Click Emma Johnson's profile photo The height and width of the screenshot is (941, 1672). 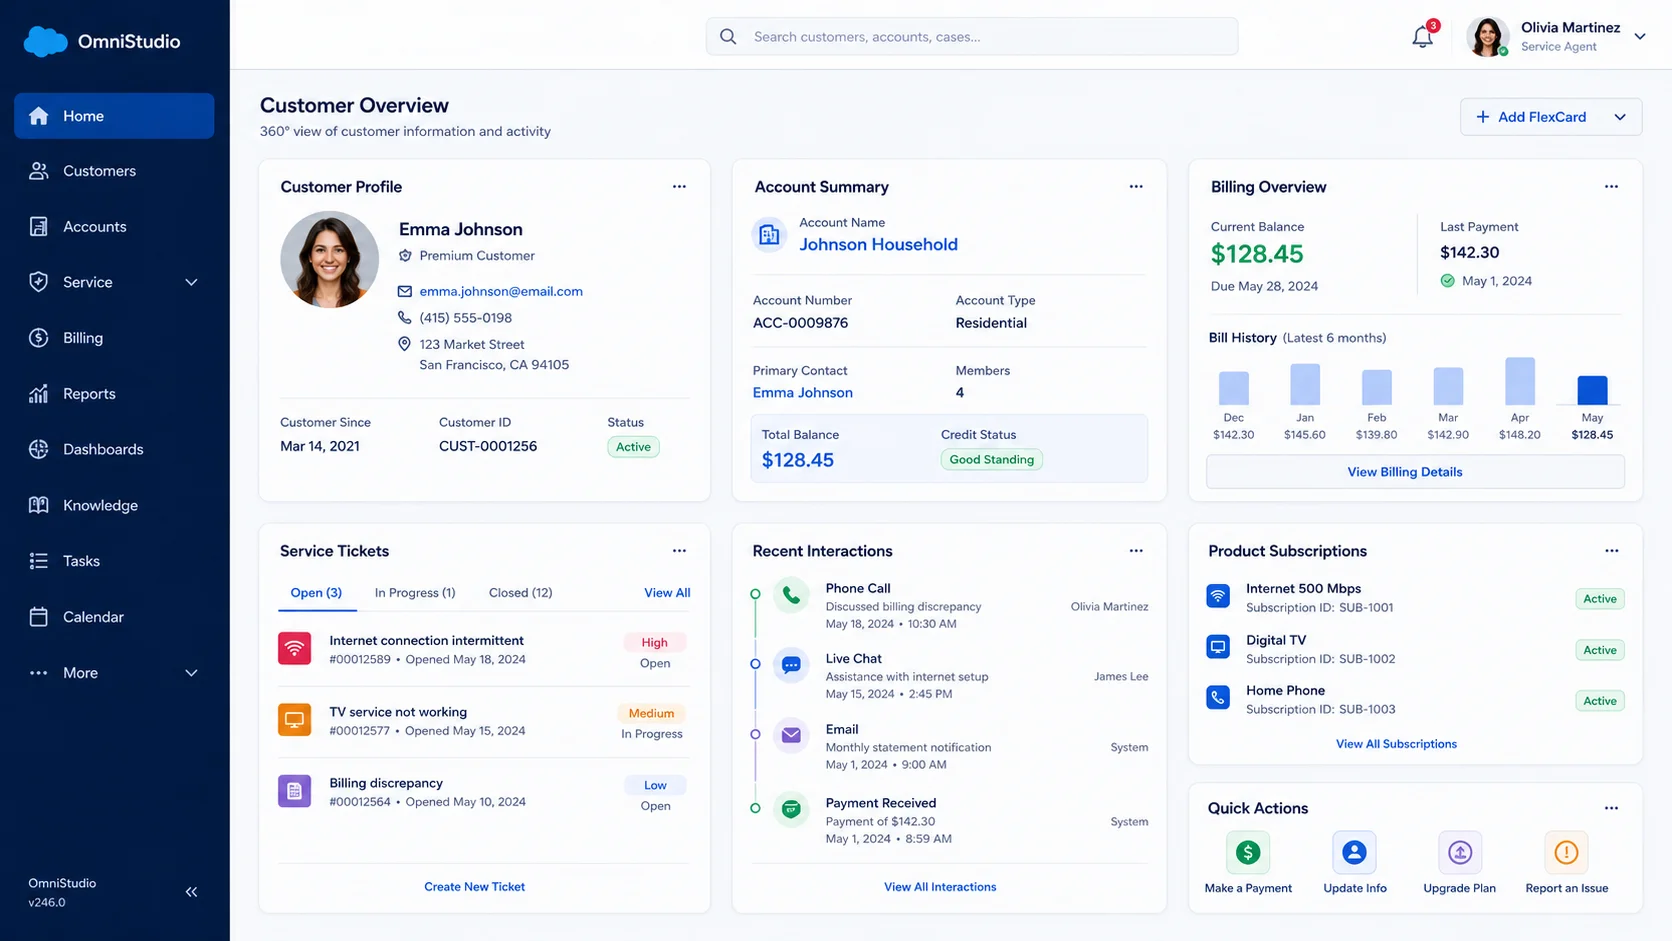pos(329,259)
